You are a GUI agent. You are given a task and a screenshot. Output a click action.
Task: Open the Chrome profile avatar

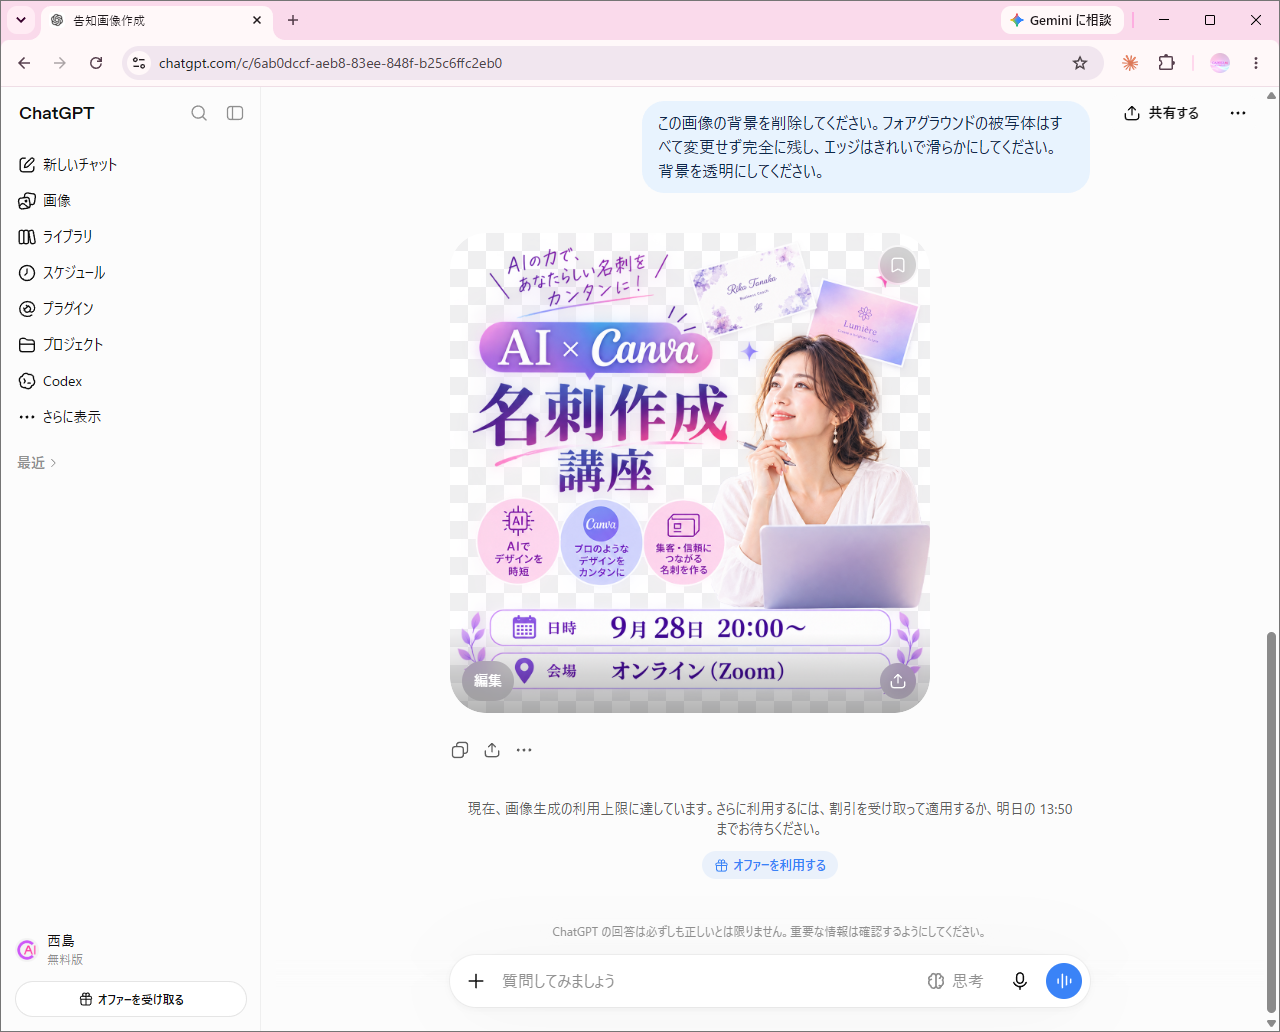[1220, 63]
